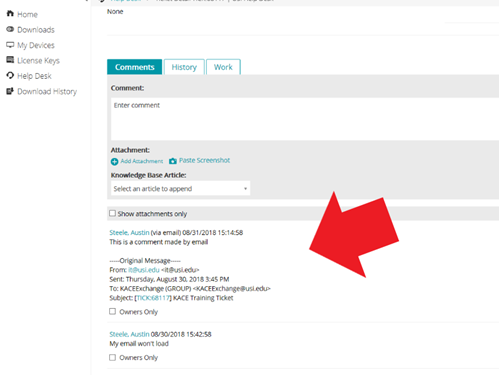Open Steele, Austin link dated 08/30/2018
This screenshot has height=375, width=500.
click(x=129, y=334)
